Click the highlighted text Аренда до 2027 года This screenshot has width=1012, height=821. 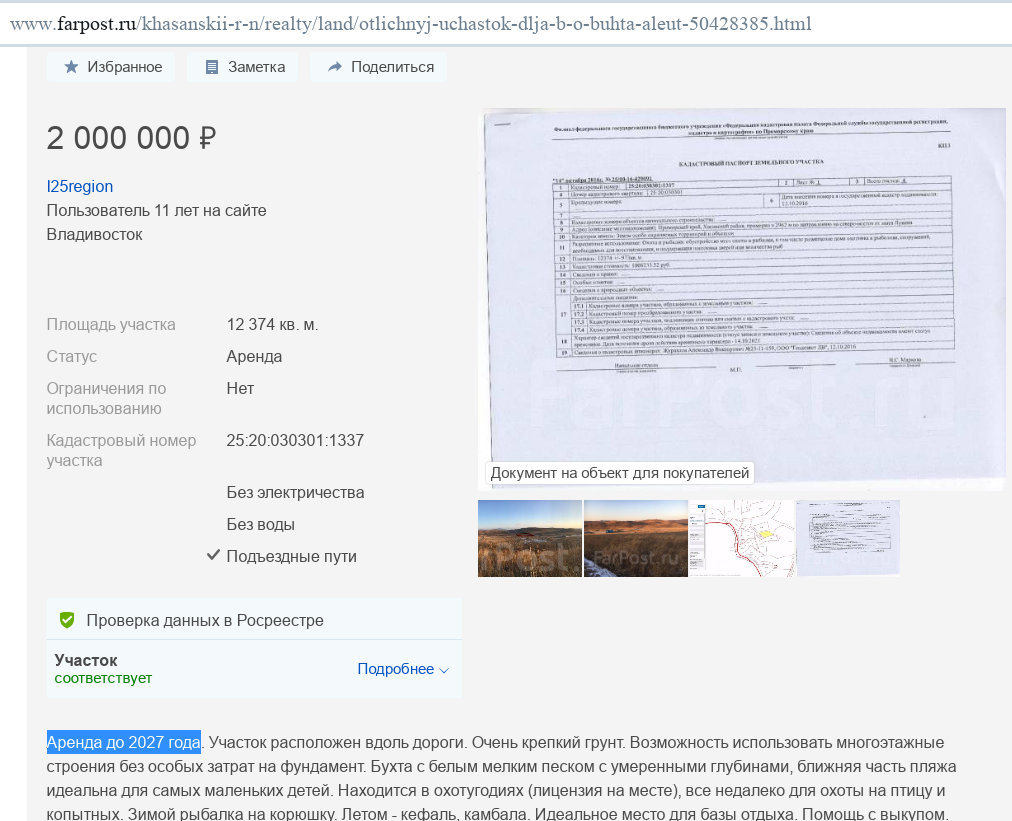tap(123, 742)
